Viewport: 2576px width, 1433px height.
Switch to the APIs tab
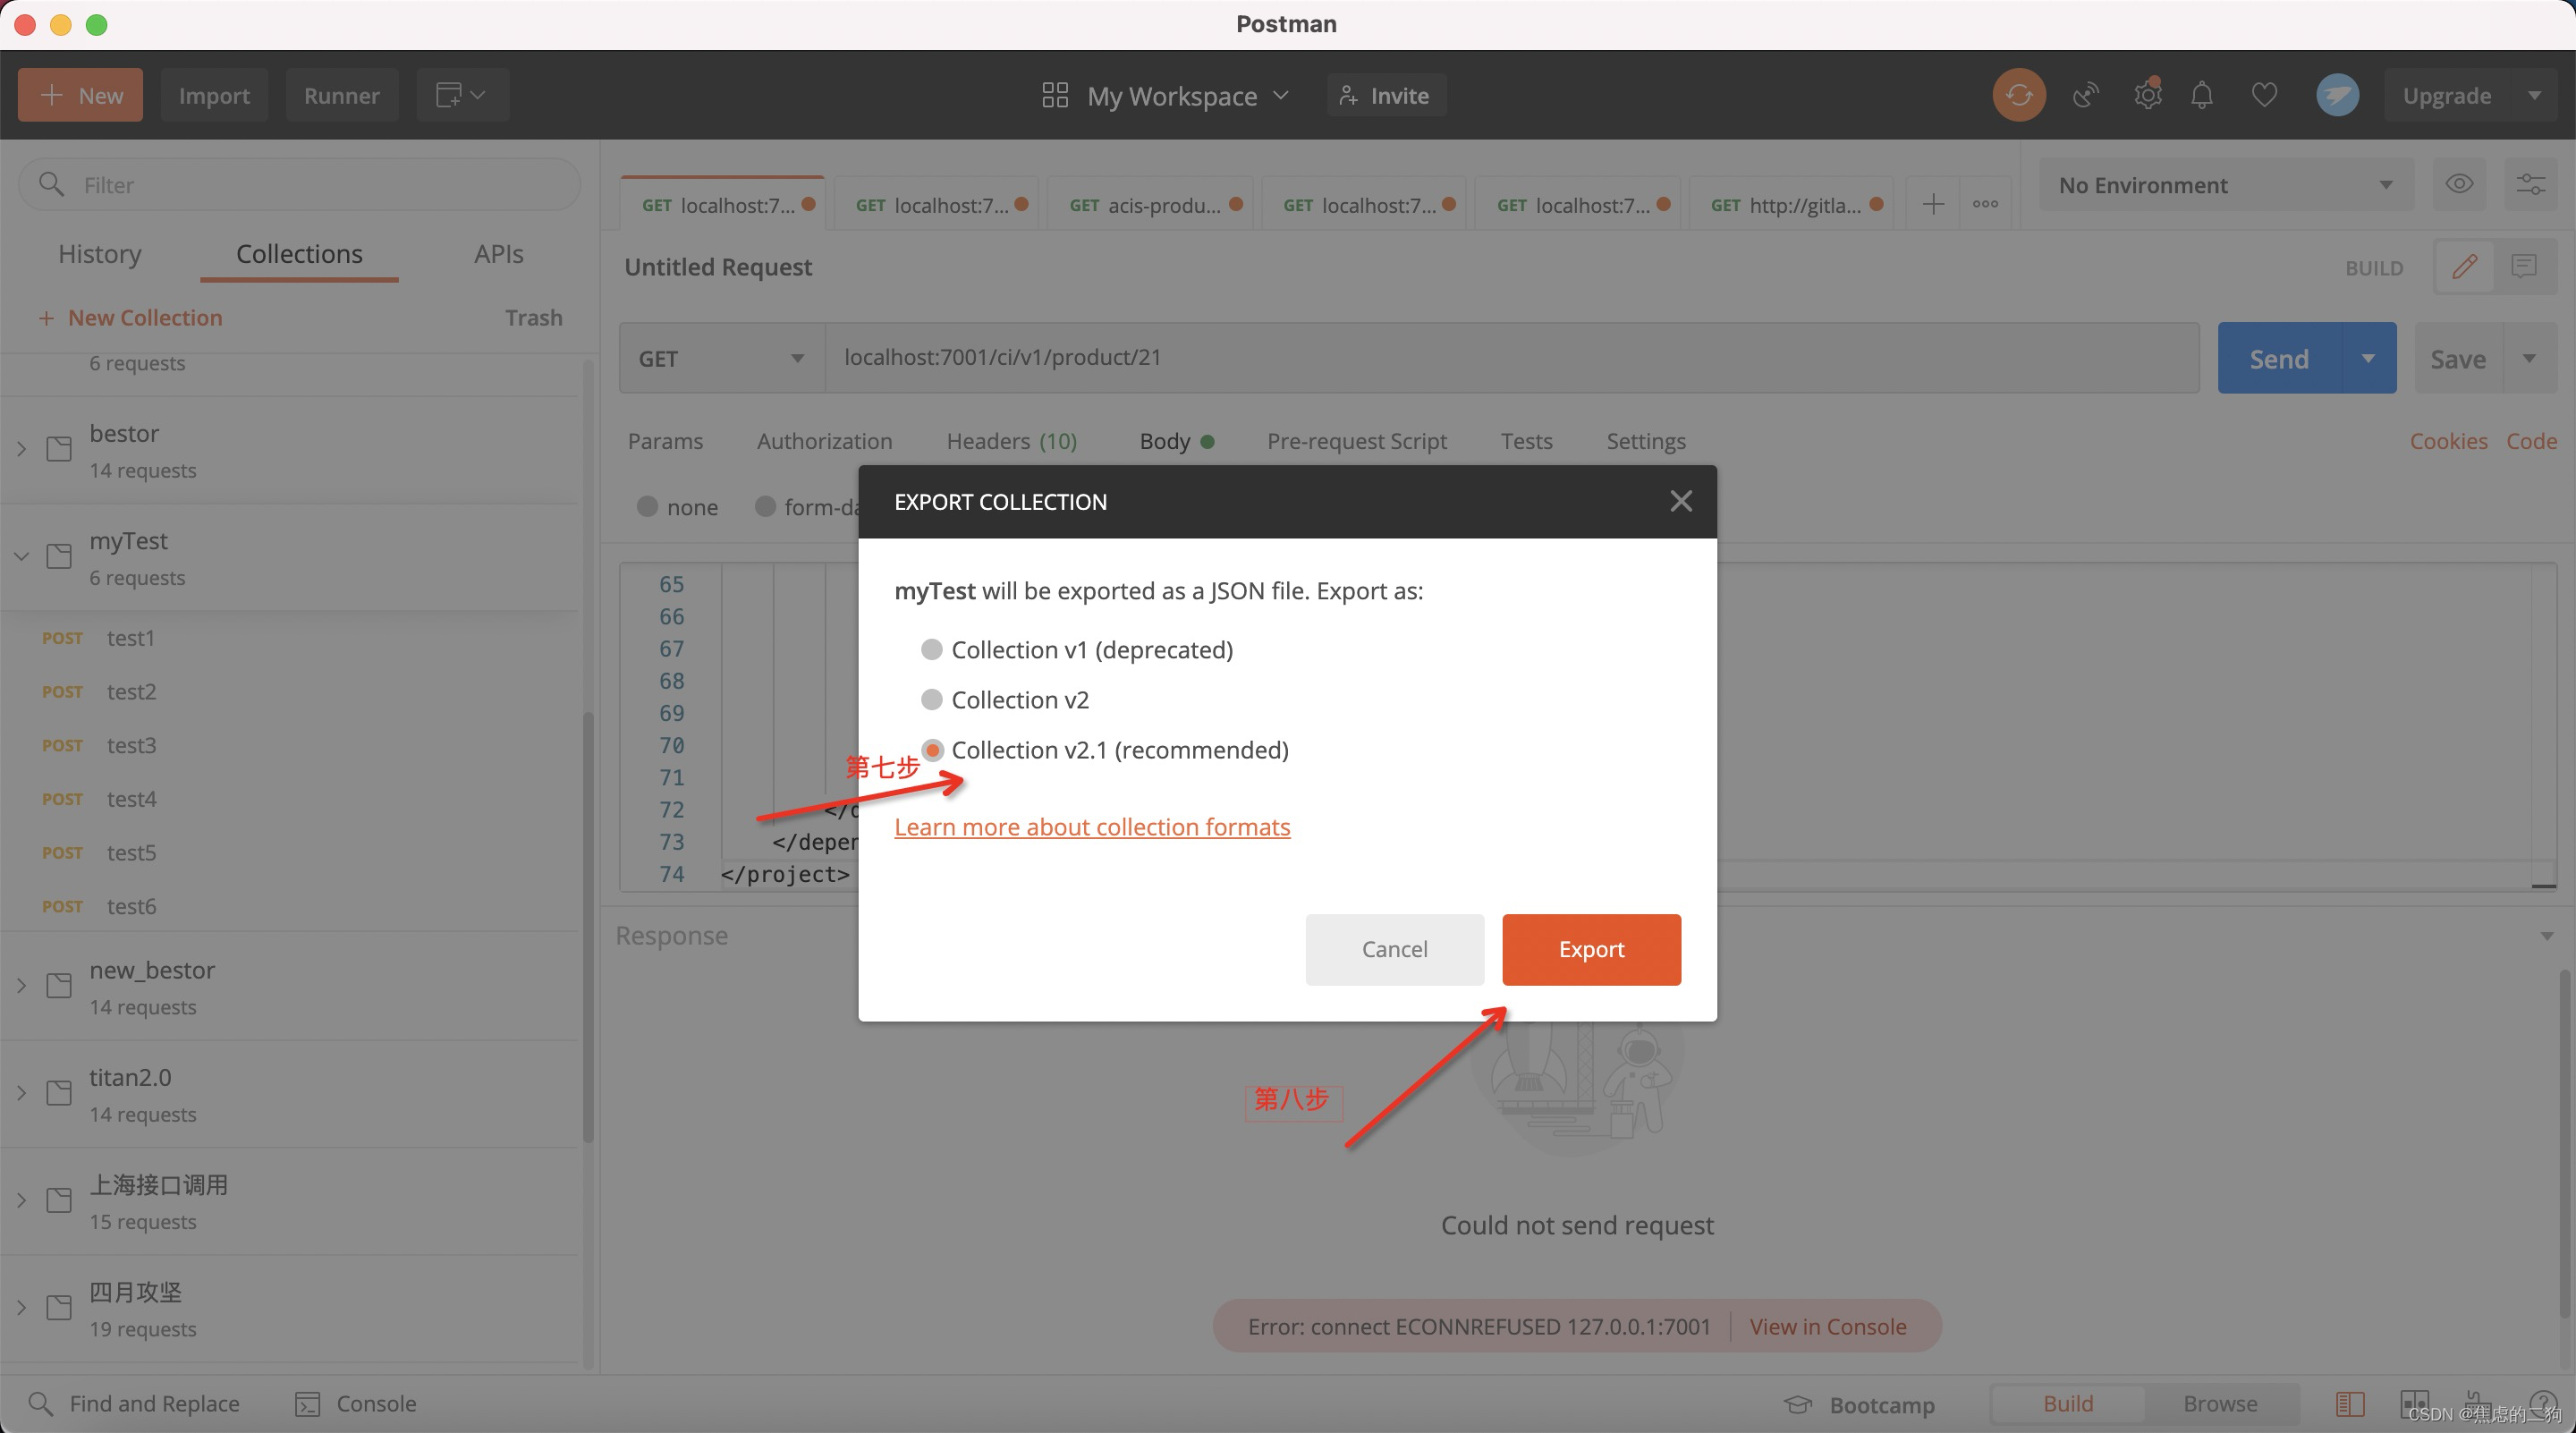tap(498, 254)
